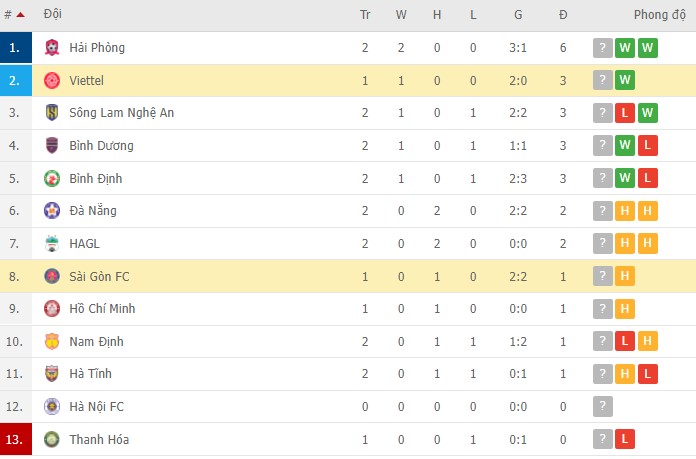Click the Hải Phòng club crest icon
Screen dimensions: 696x459
tap(52, 47)
